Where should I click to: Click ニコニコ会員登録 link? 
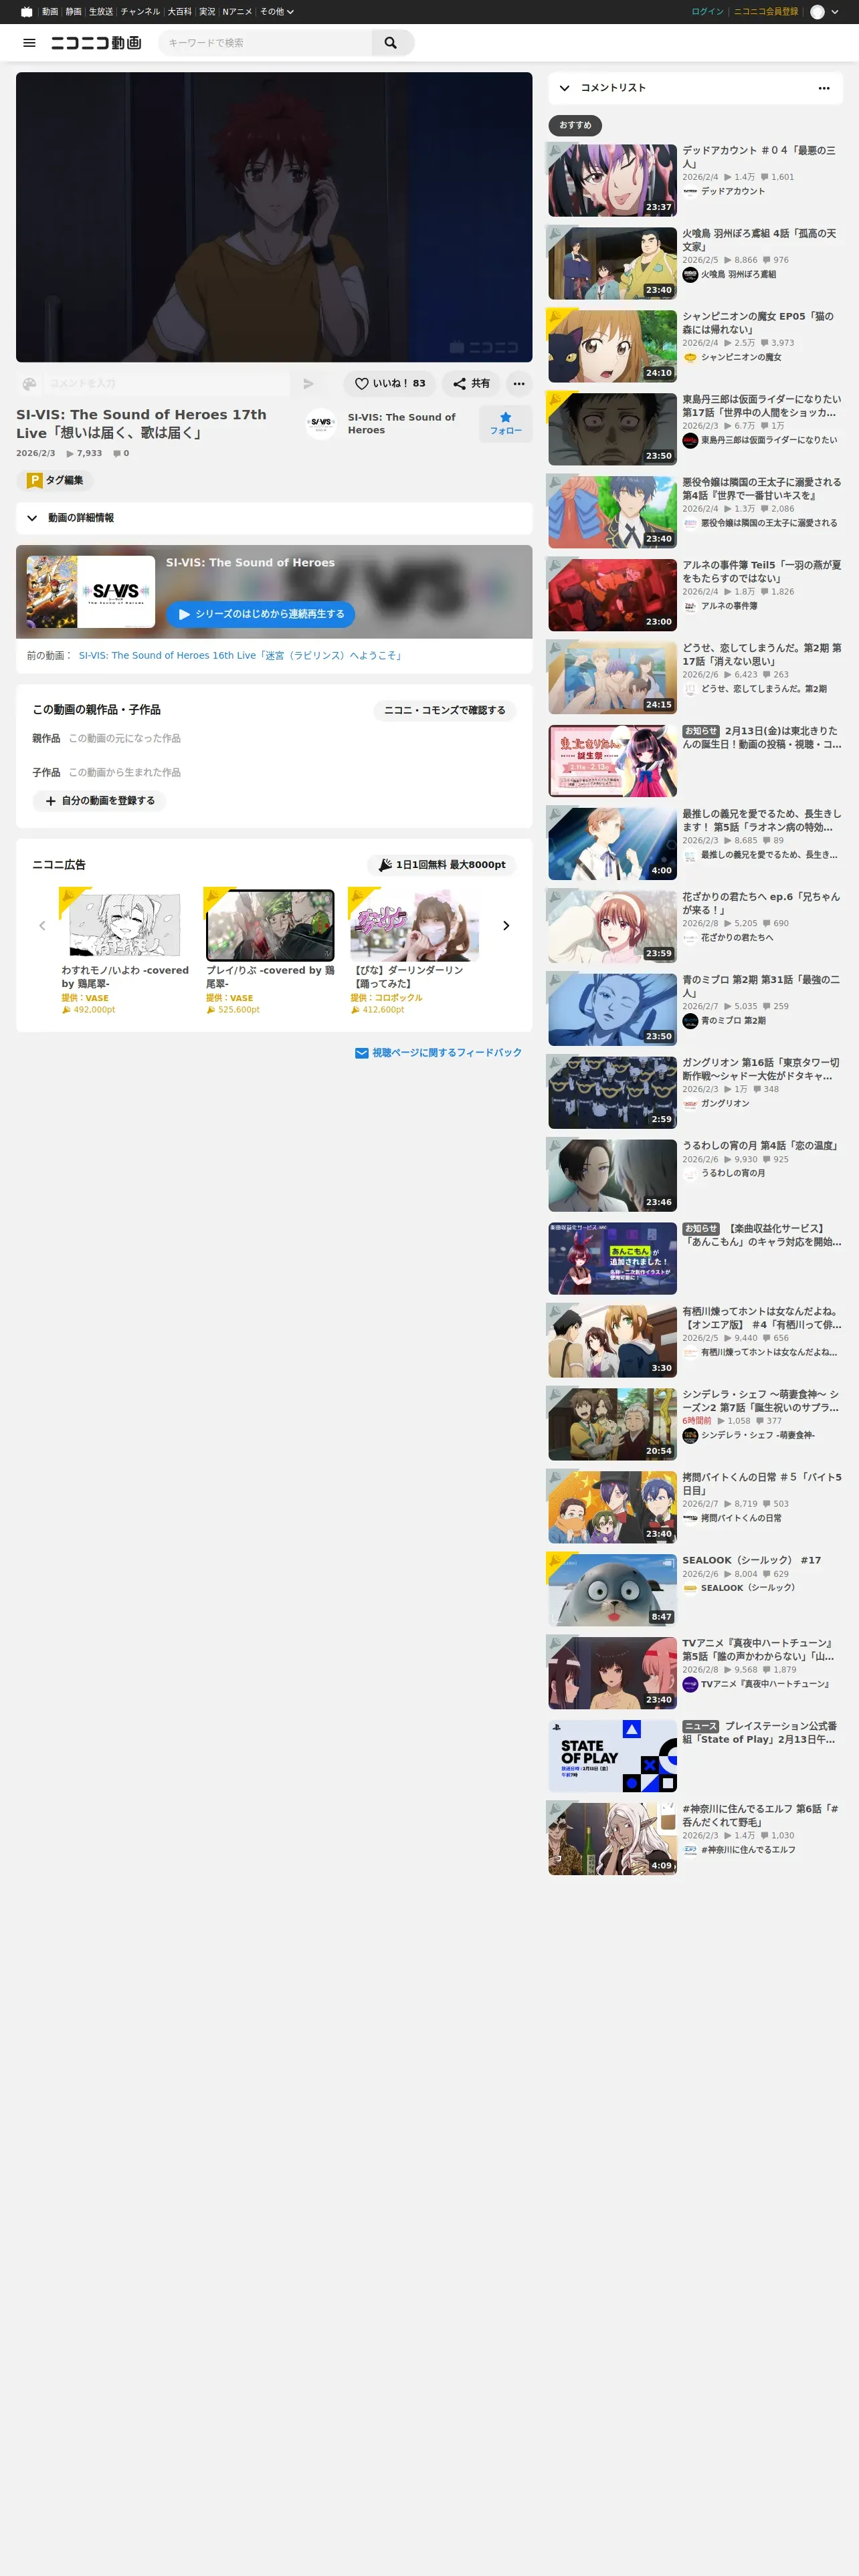click(x=766, y=12)
